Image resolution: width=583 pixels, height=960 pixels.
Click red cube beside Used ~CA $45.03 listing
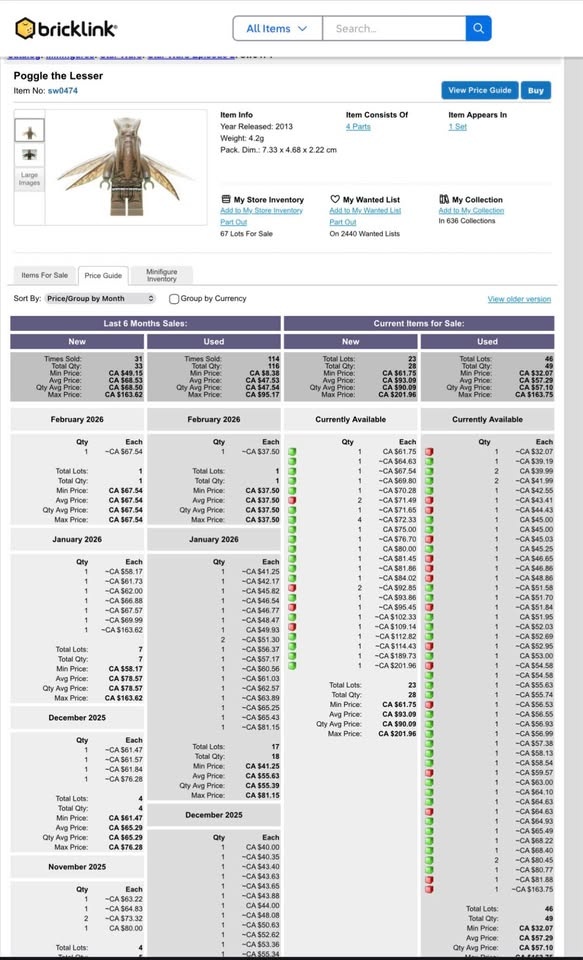[x=429, y=539]
